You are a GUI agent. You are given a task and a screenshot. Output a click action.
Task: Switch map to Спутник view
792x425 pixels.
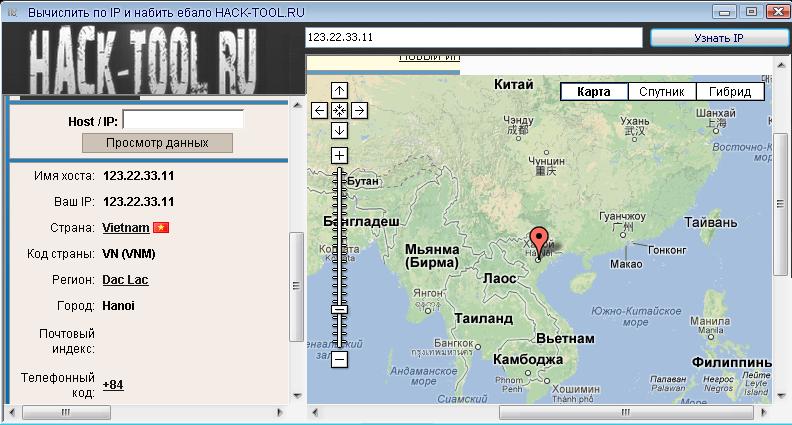pos(662,91)
